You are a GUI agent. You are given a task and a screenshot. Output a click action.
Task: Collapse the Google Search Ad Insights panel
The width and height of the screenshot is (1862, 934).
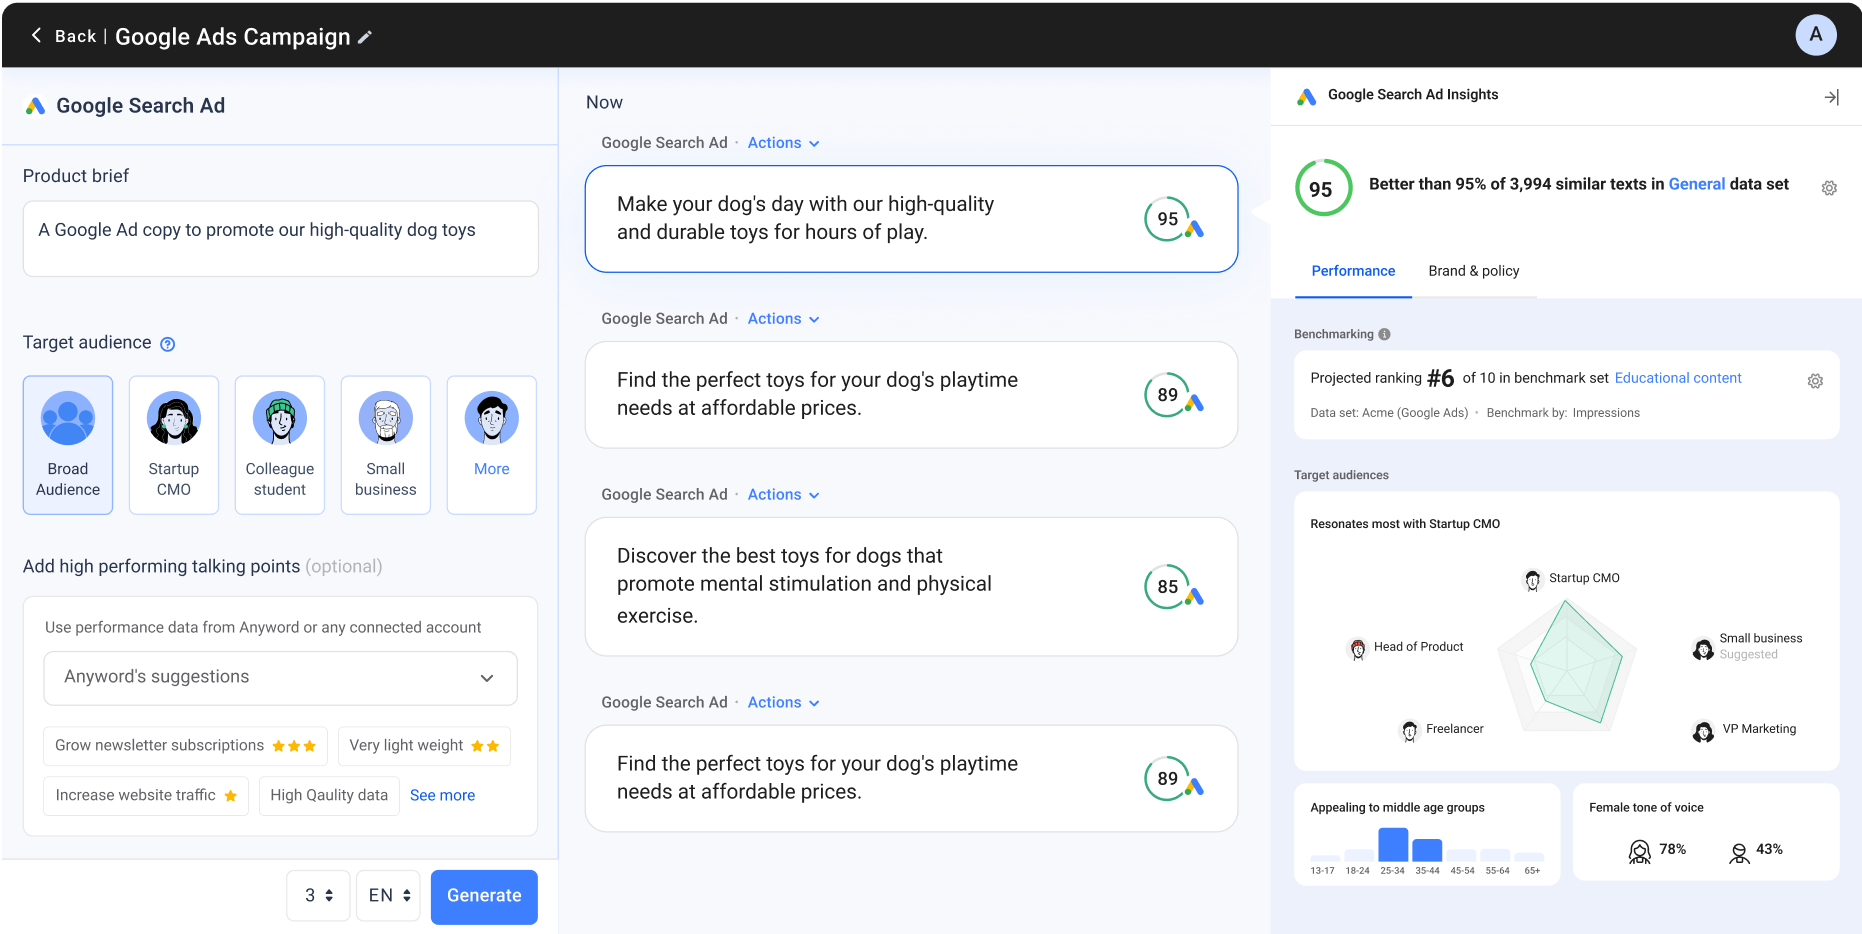coord(1833,97)
